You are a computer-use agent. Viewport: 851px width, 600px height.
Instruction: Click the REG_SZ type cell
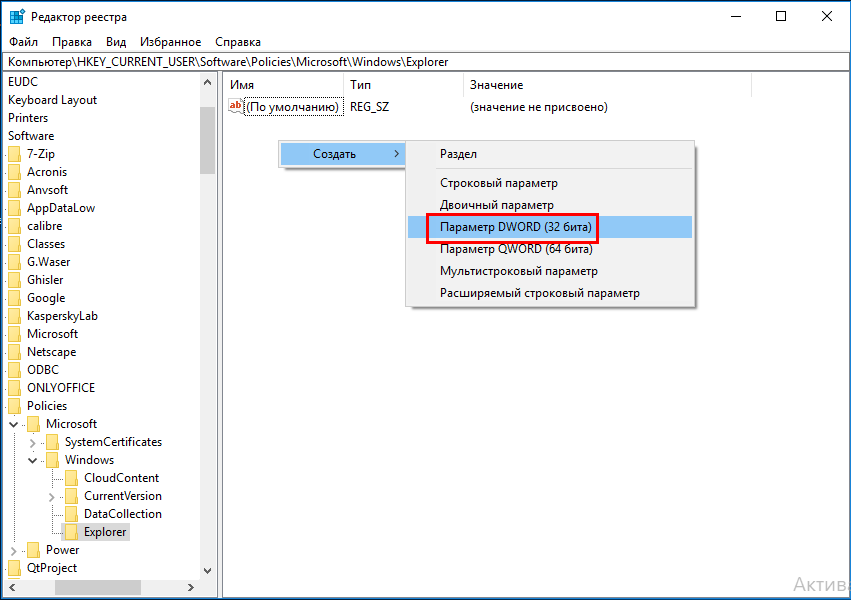click(370, 107)
